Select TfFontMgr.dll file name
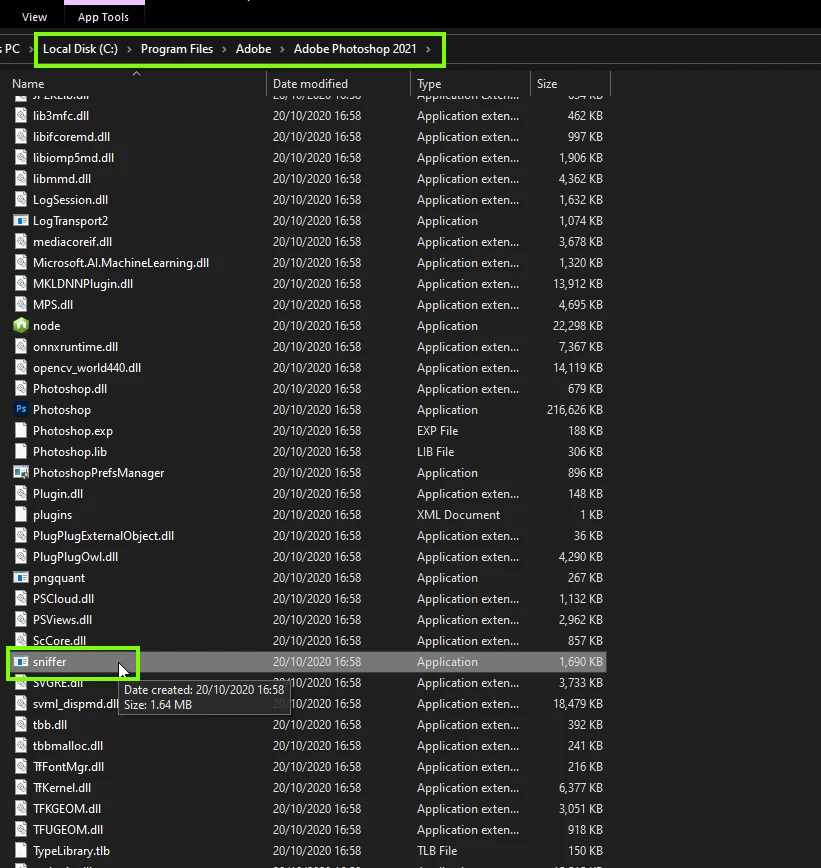821x868 pixels. (68, 767)
